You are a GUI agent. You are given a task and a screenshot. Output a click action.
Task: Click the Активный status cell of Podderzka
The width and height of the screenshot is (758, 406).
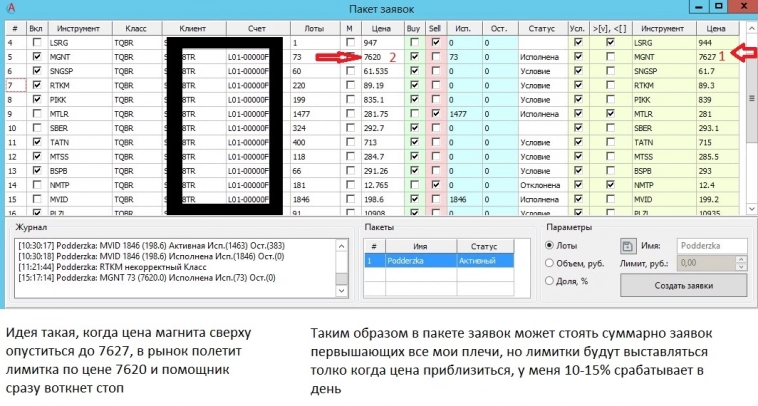coord(485,261)
